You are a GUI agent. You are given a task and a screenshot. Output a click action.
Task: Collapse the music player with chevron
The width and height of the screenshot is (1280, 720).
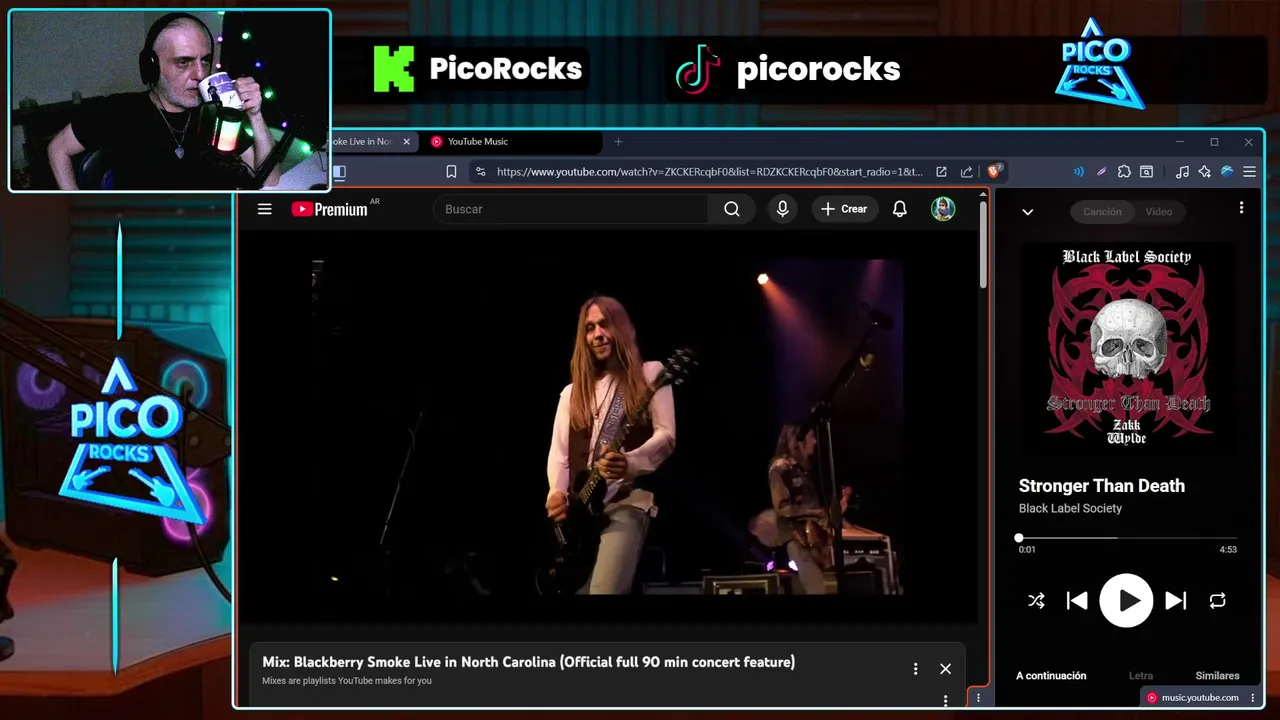pyautogui.click(x=1027, y=212)
